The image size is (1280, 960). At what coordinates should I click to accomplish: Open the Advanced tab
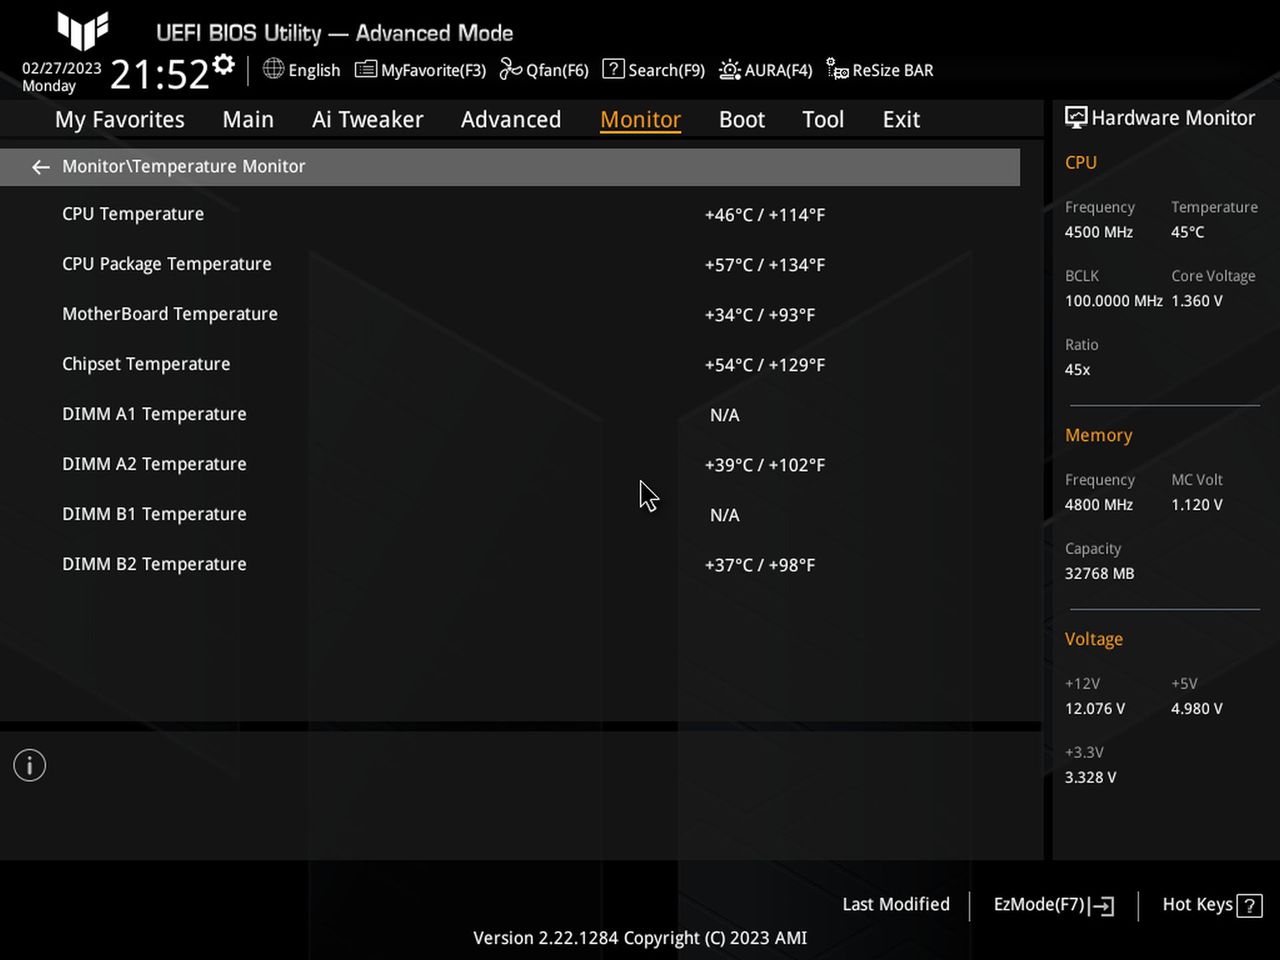tap(511, 120)
